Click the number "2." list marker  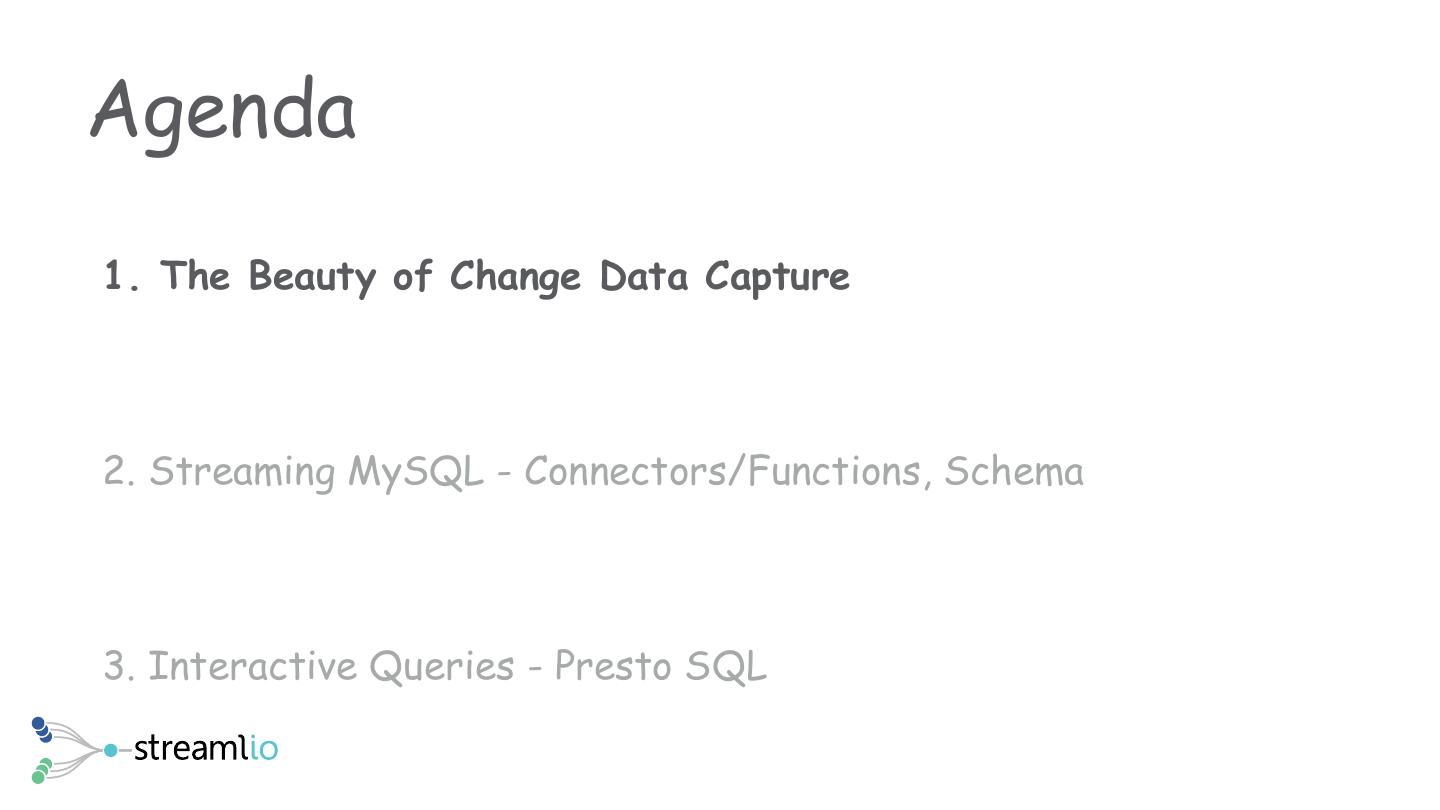pyautogui.click(x=119, y=471)
